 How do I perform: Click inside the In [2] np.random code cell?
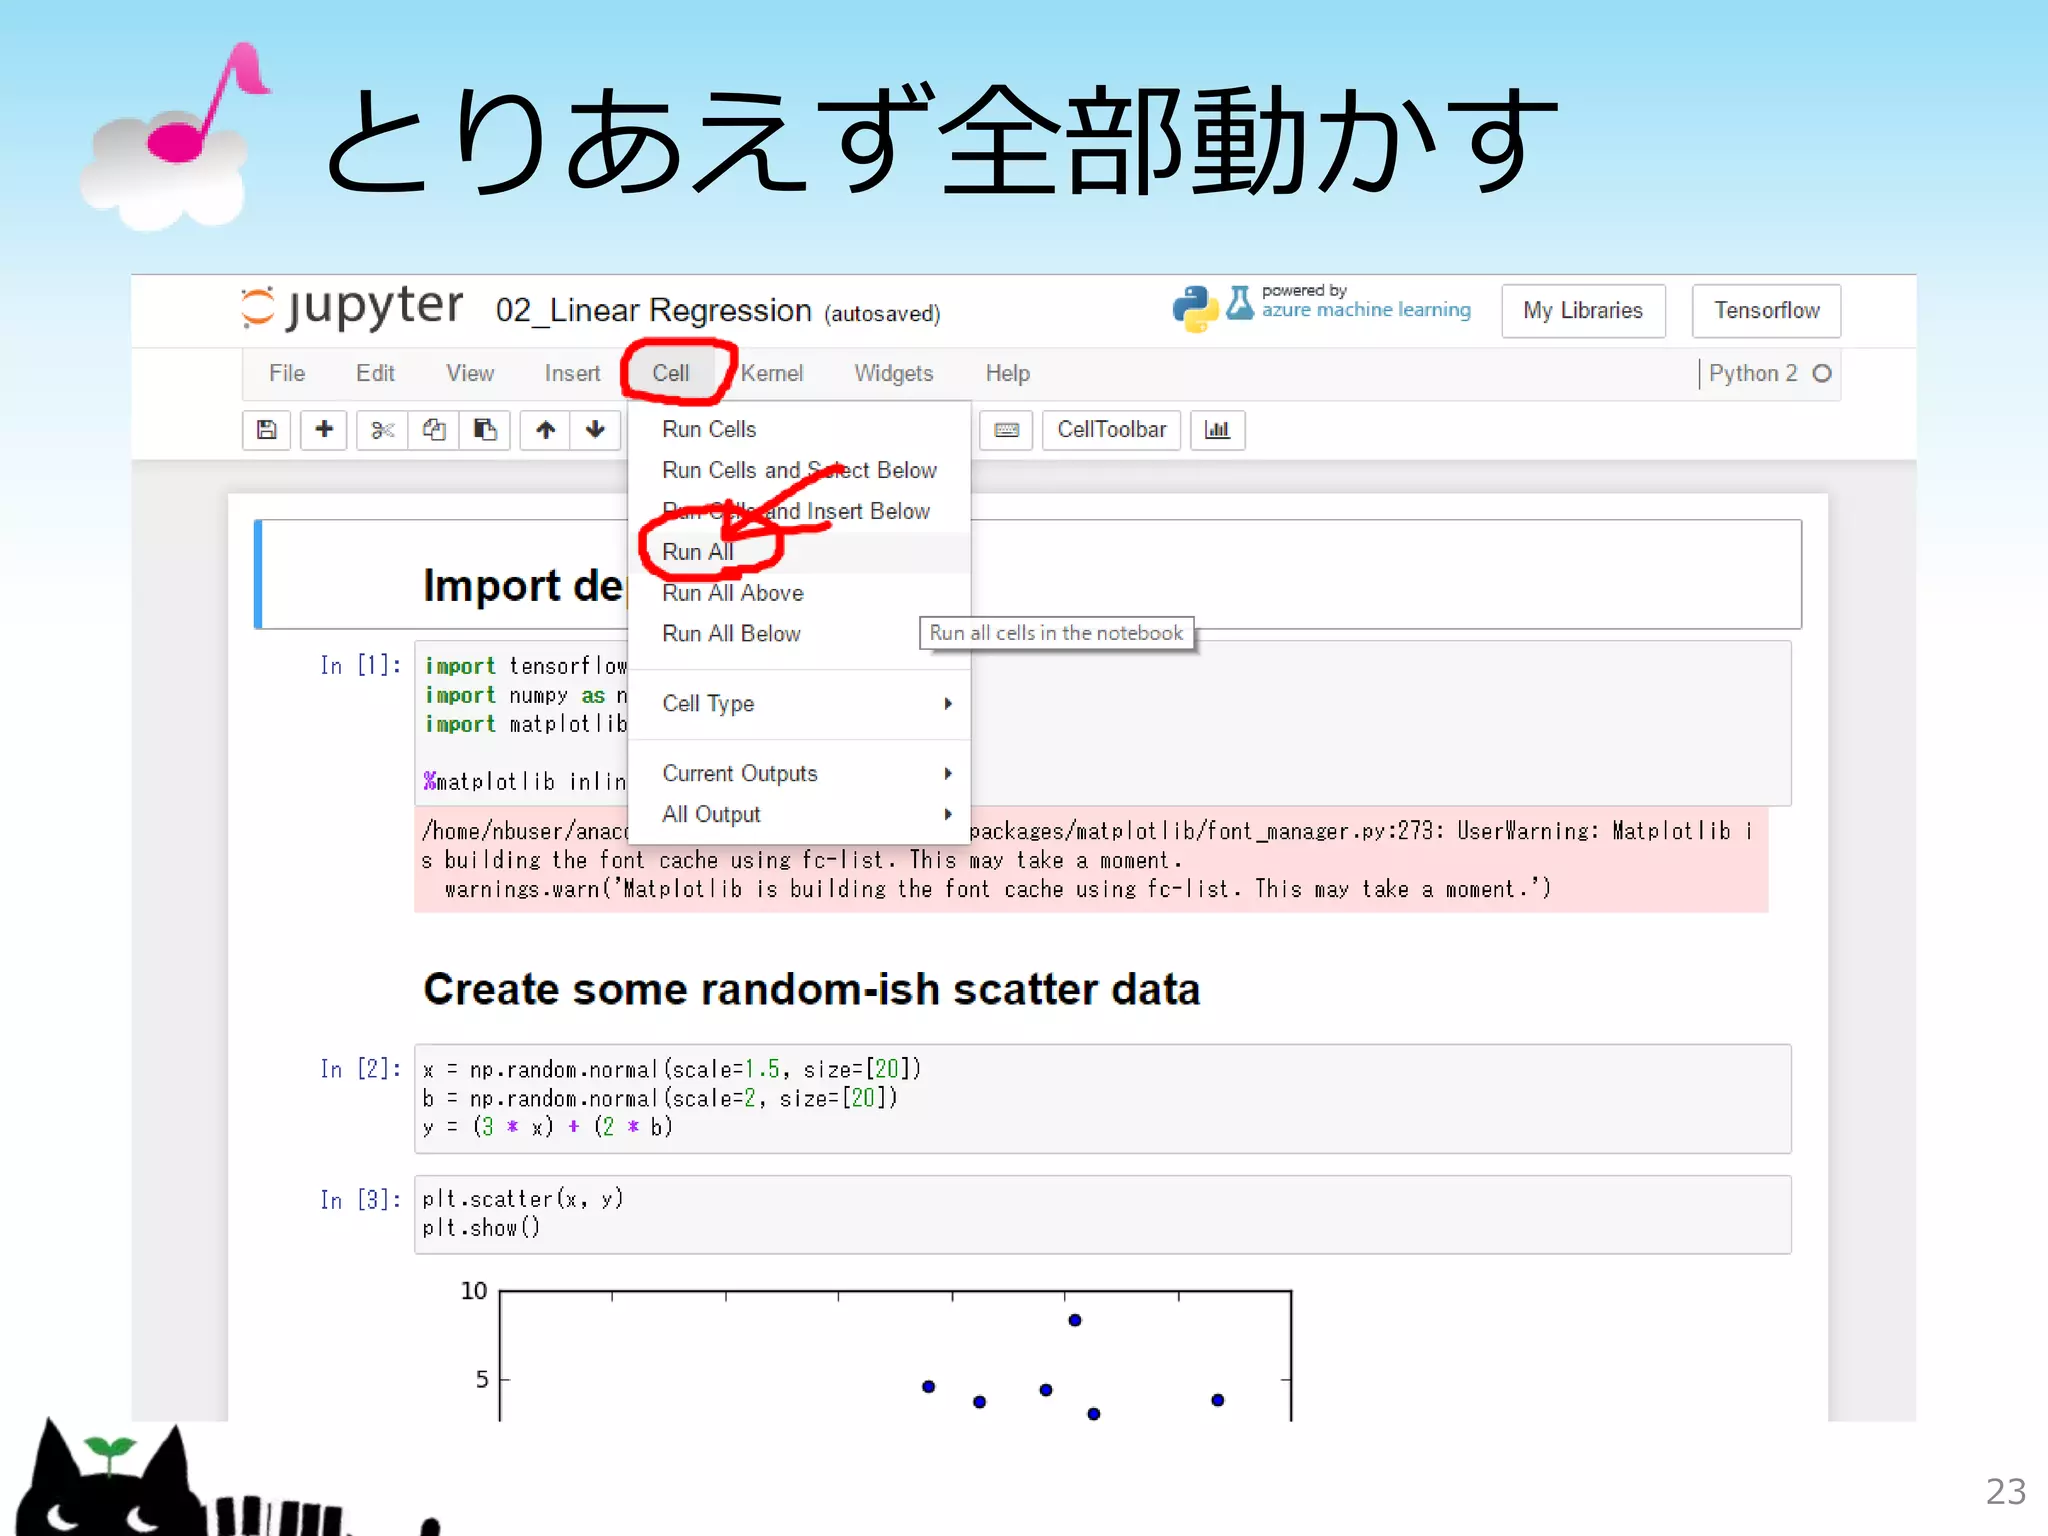click(x=1102, y=1098)
